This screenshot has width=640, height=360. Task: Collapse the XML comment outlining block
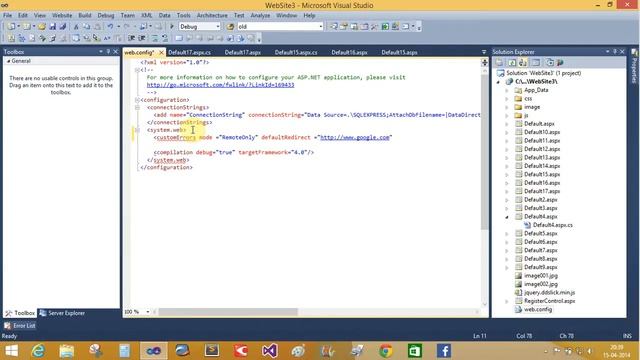[x=137, y=70]
